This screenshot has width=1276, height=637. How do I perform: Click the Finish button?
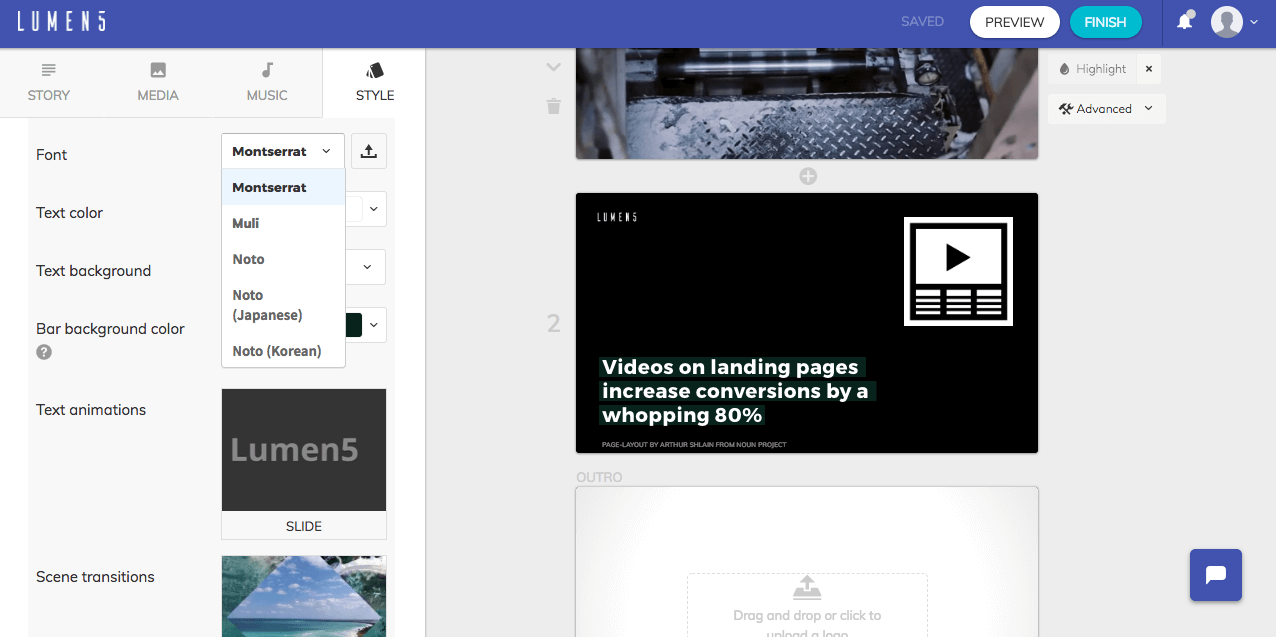(1105, 21)
